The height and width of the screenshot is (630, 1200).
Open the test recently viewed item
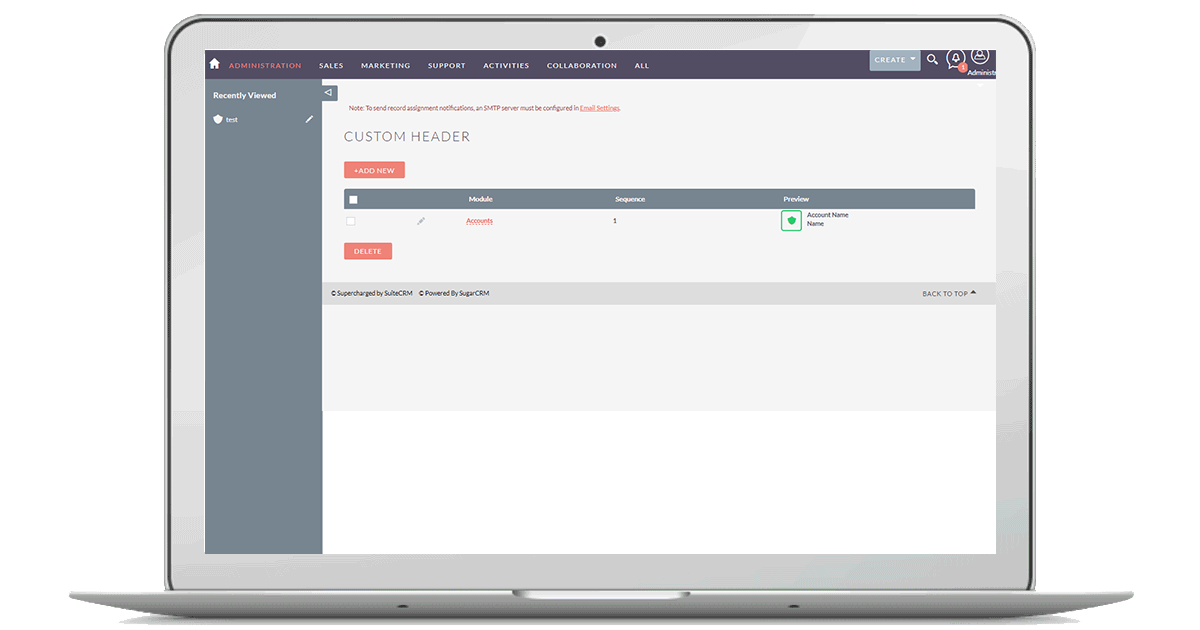[x=232, y=119]
